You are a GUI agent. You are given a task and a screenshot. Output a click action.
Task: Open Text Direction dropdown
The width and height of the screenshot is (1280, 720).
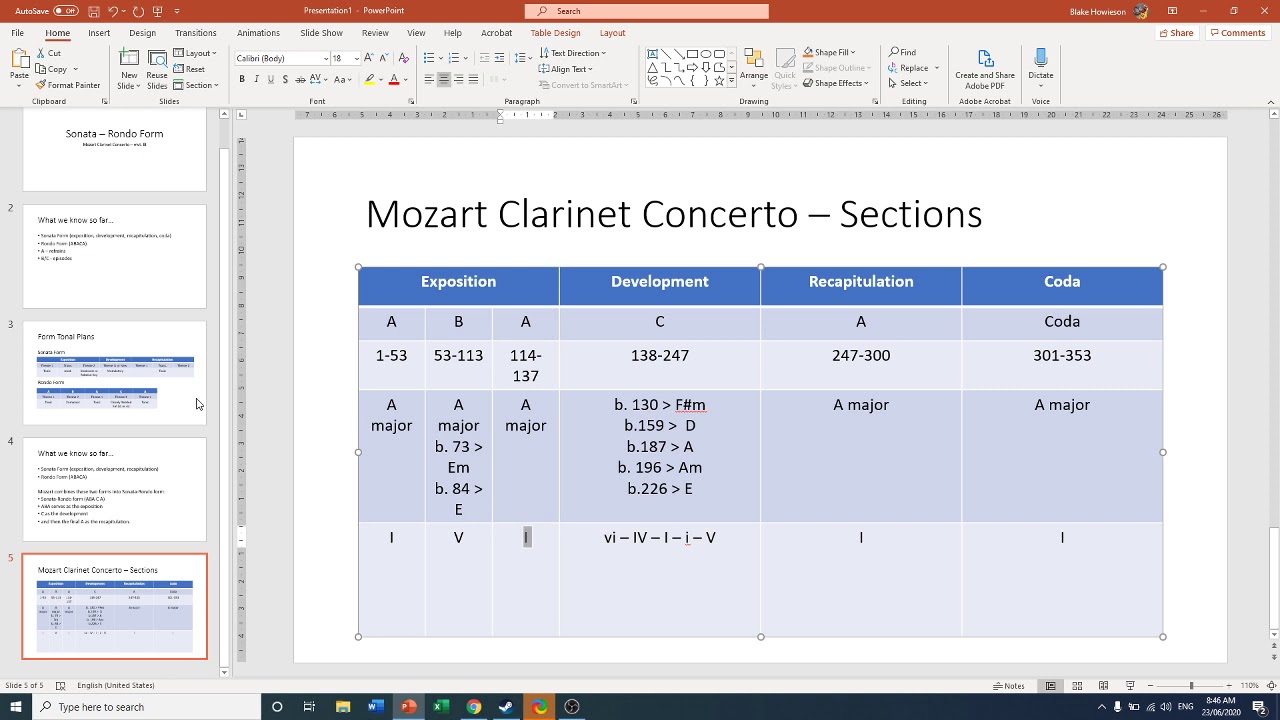click(572, 53)
